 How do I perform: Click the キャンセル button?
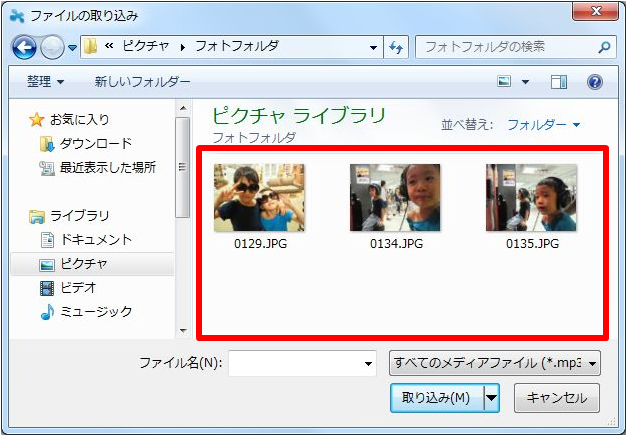coord(557,397)
